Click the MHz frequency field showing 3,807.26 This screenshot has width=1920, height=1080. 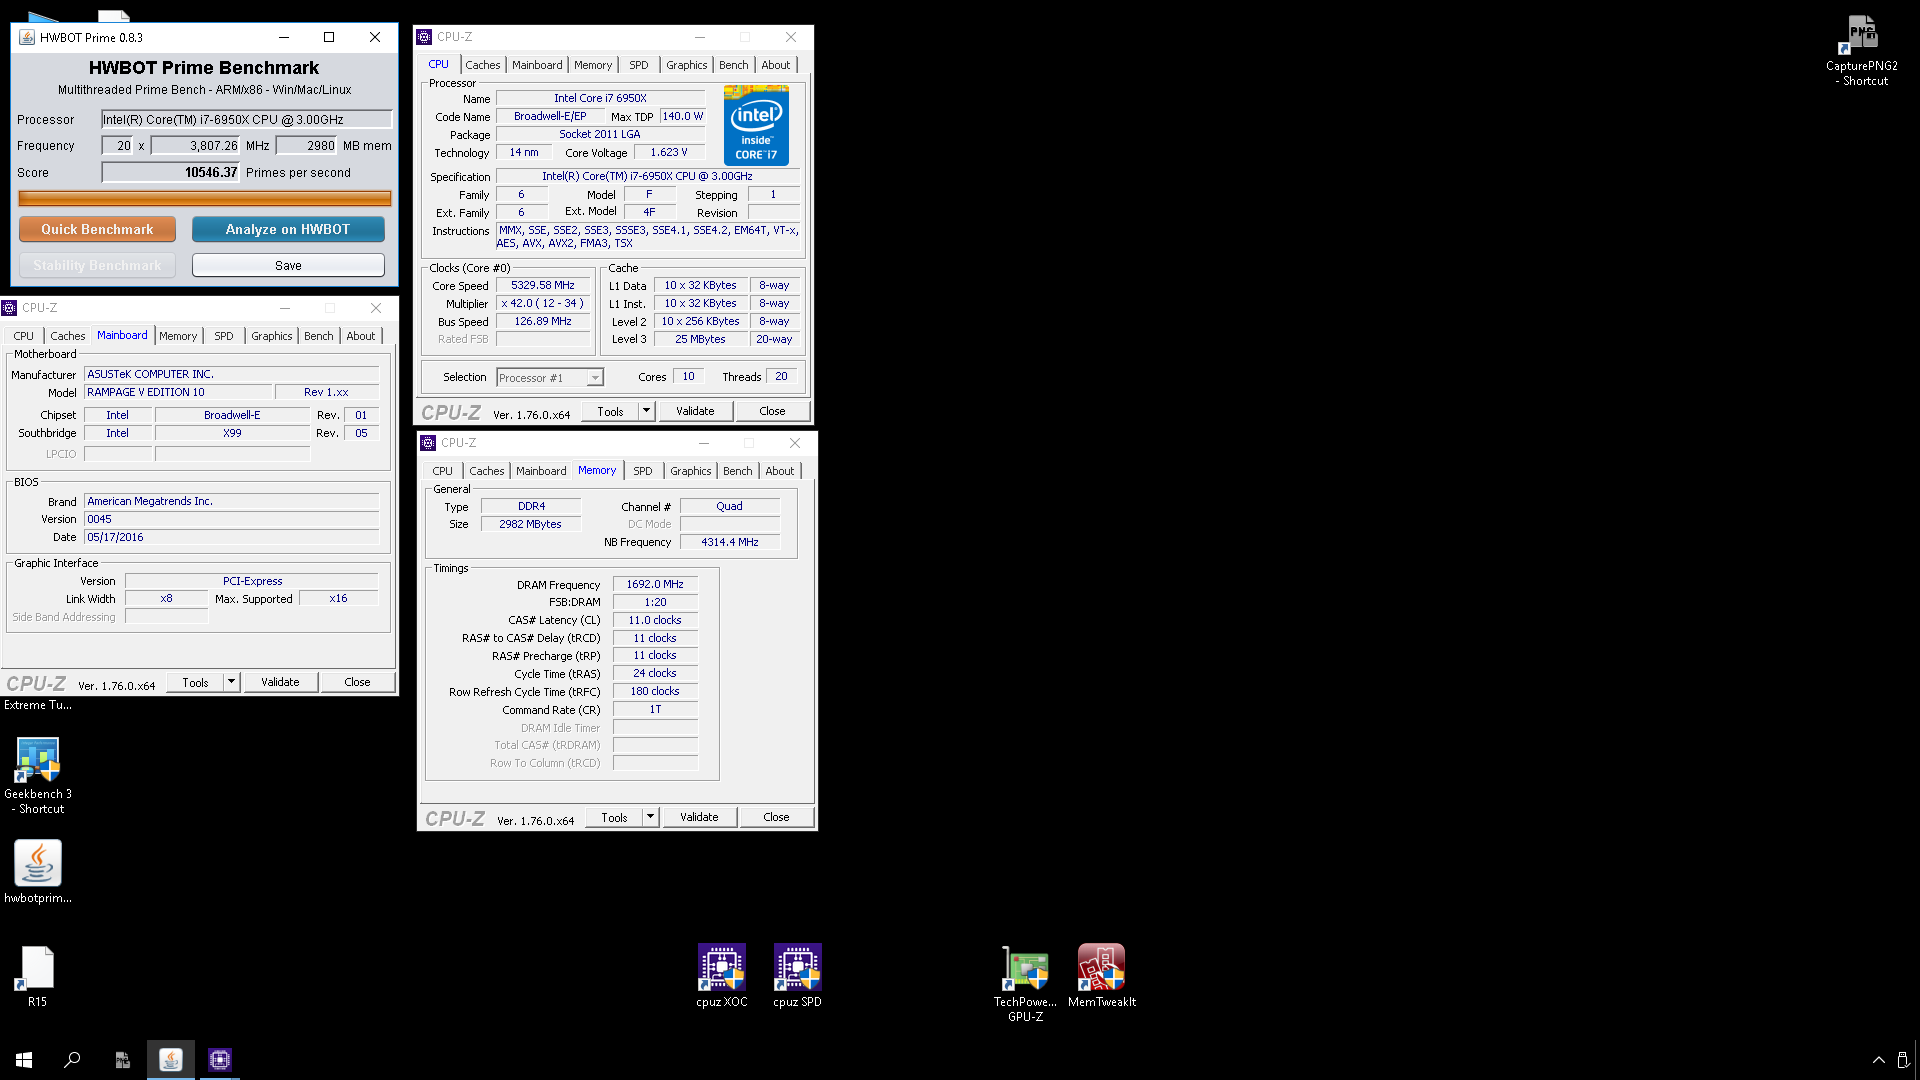(195, 146)
